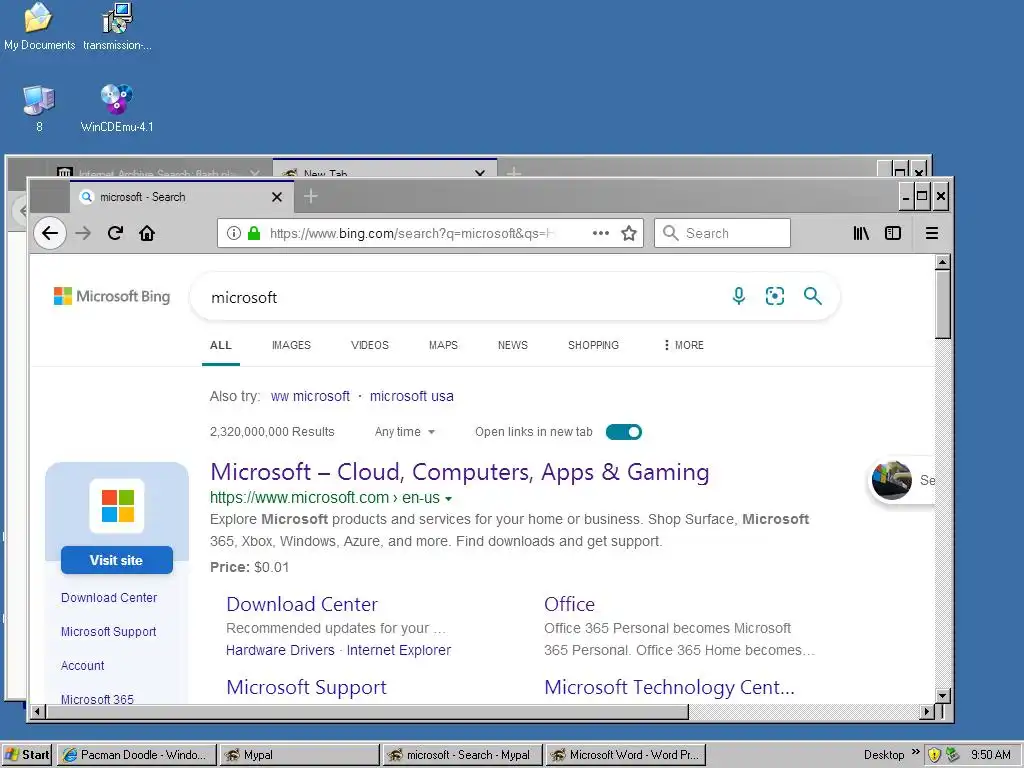The width and height of the screenshot is (1024, 768).
Task: Click the forward navigation arrow
Action: tap(83, 233)
